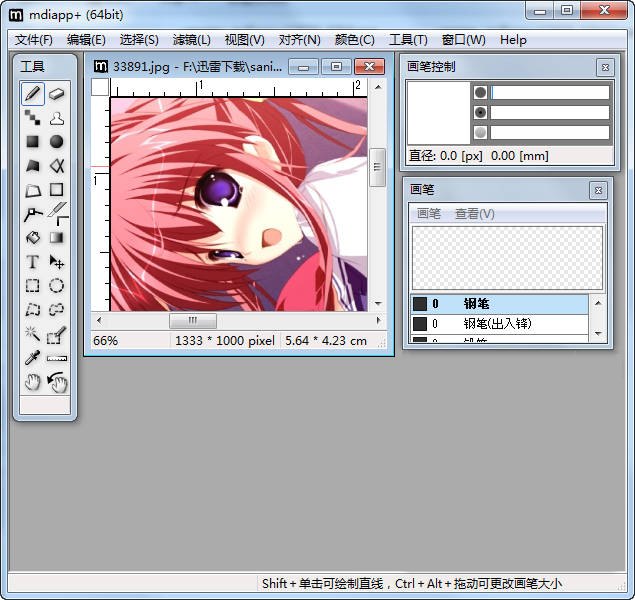The width and height of the screenshot is (635, 600).
Task: Open the 文件(F) menu
Action: point(34,40)
